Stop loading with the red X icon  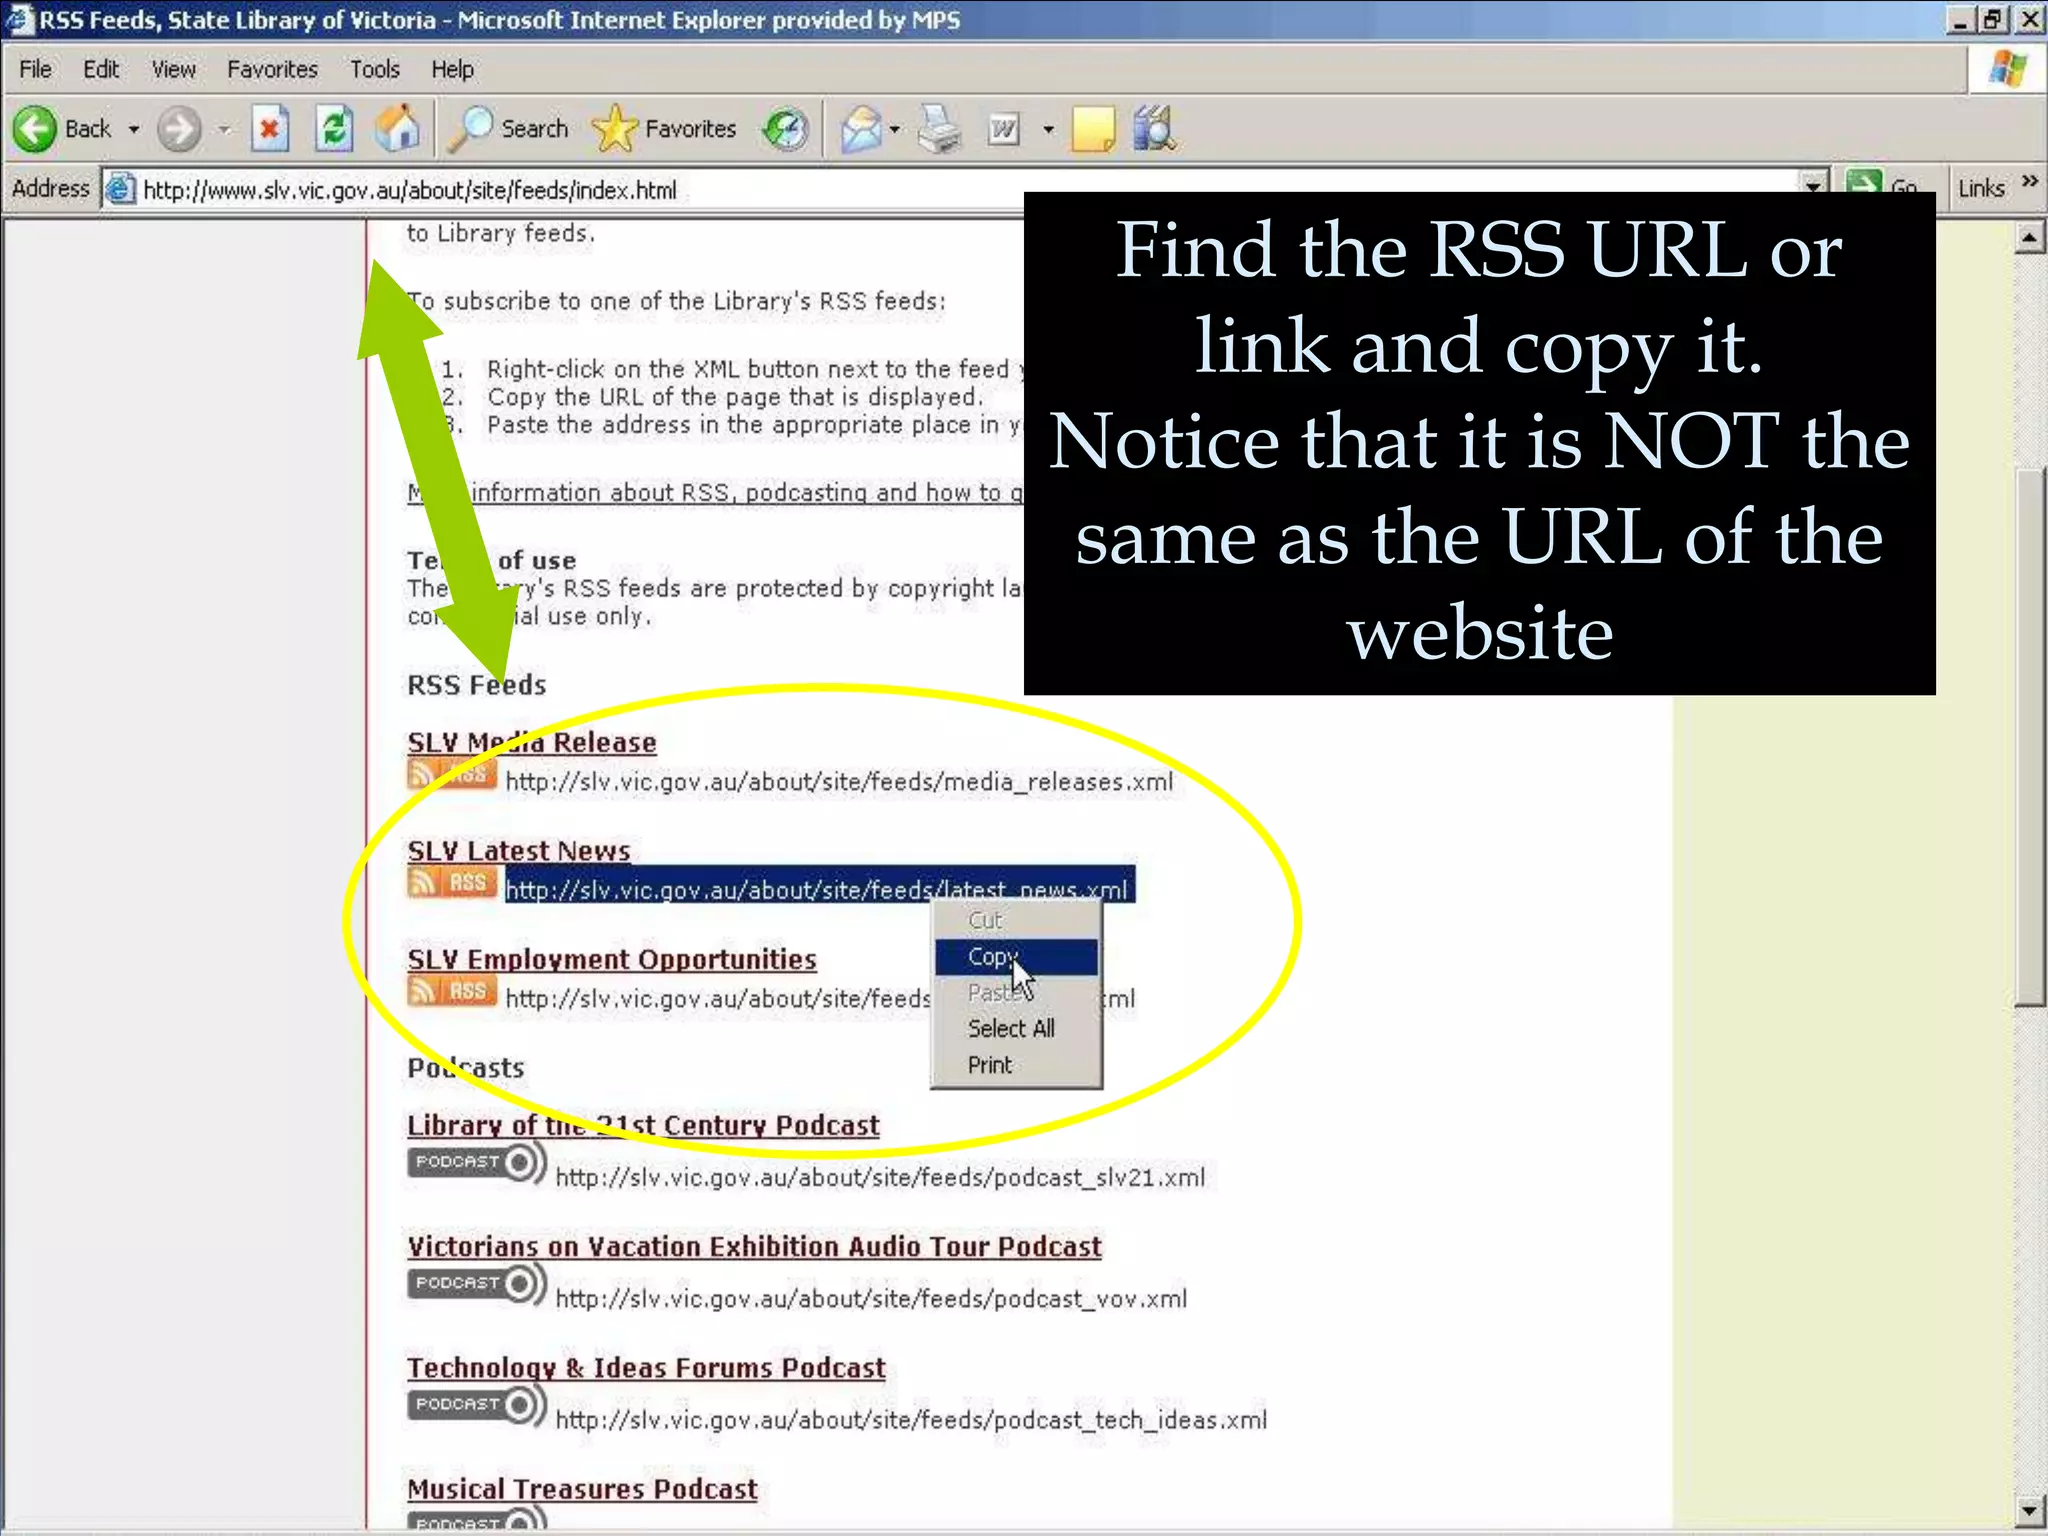point(270,129)
